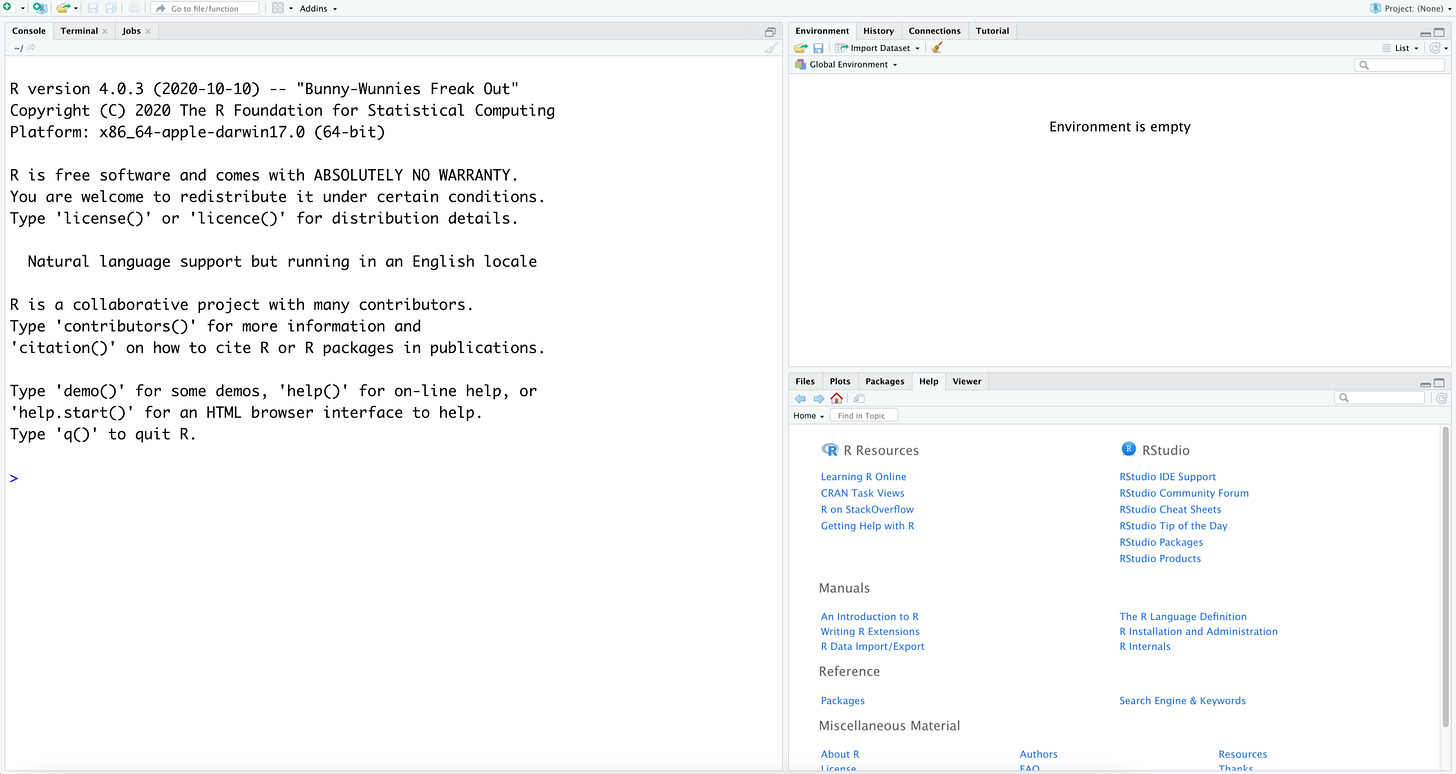Select the Console tab
Image resolution: width=1456 pixels, height=774 pixels.
pos(29,31)
